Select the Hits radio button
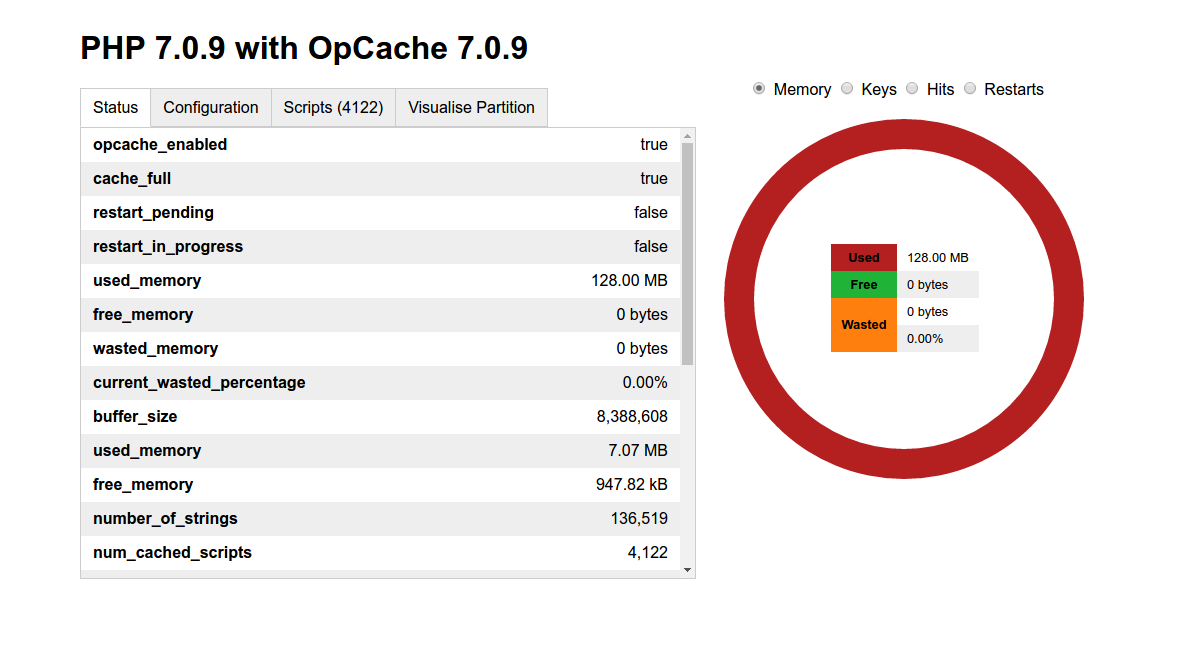This screenshot has height=672, width=1193. pyautogui.click(x=912, y=89)
